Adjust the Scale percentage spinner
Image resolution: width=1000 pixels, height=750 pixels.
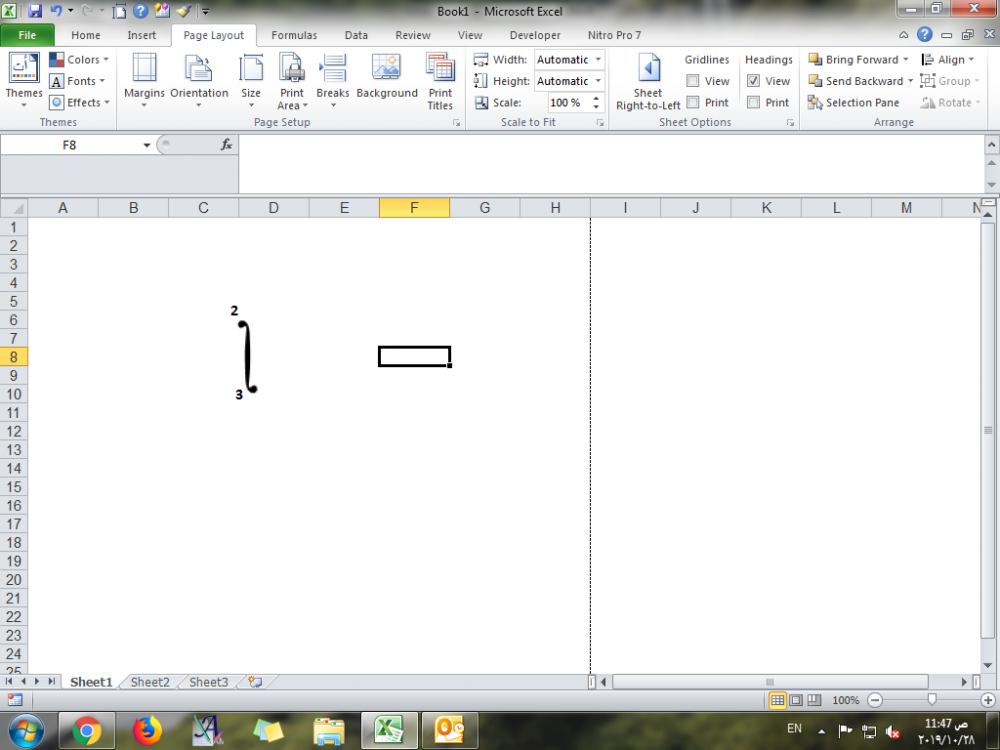coord(596,102)
